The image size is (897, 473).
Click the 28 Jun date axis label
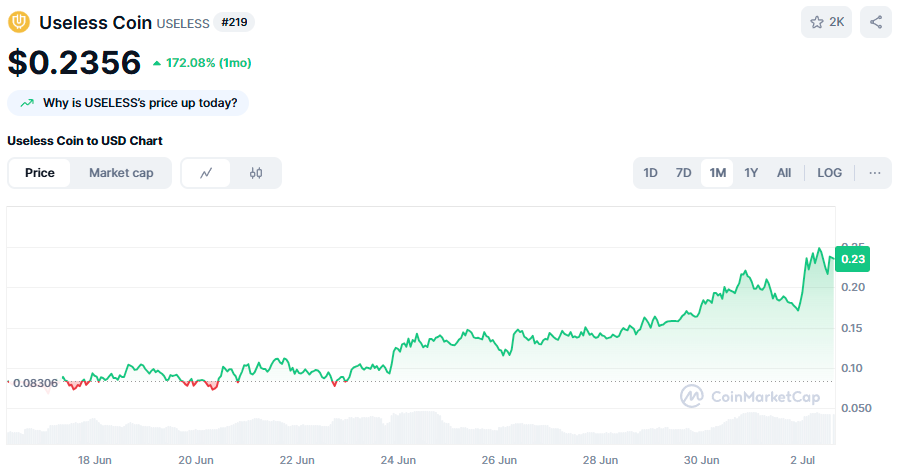[x=600, y=460]
